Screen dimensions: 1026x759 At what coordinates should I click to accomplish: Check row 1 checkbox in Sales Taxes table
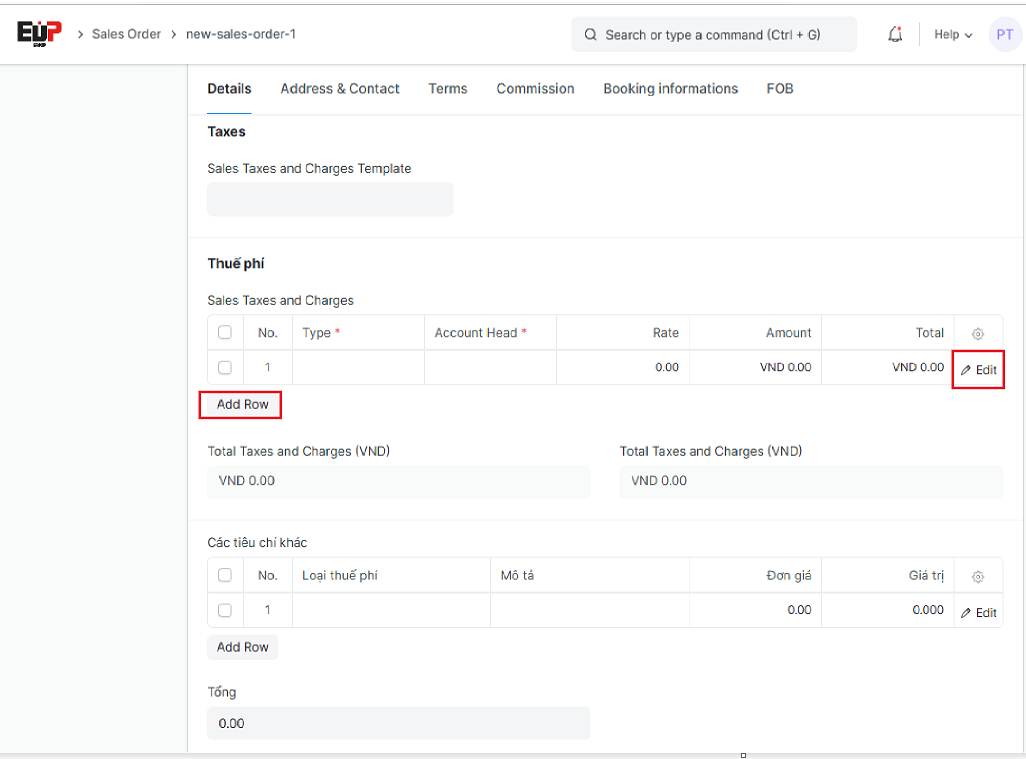[225, 368]
